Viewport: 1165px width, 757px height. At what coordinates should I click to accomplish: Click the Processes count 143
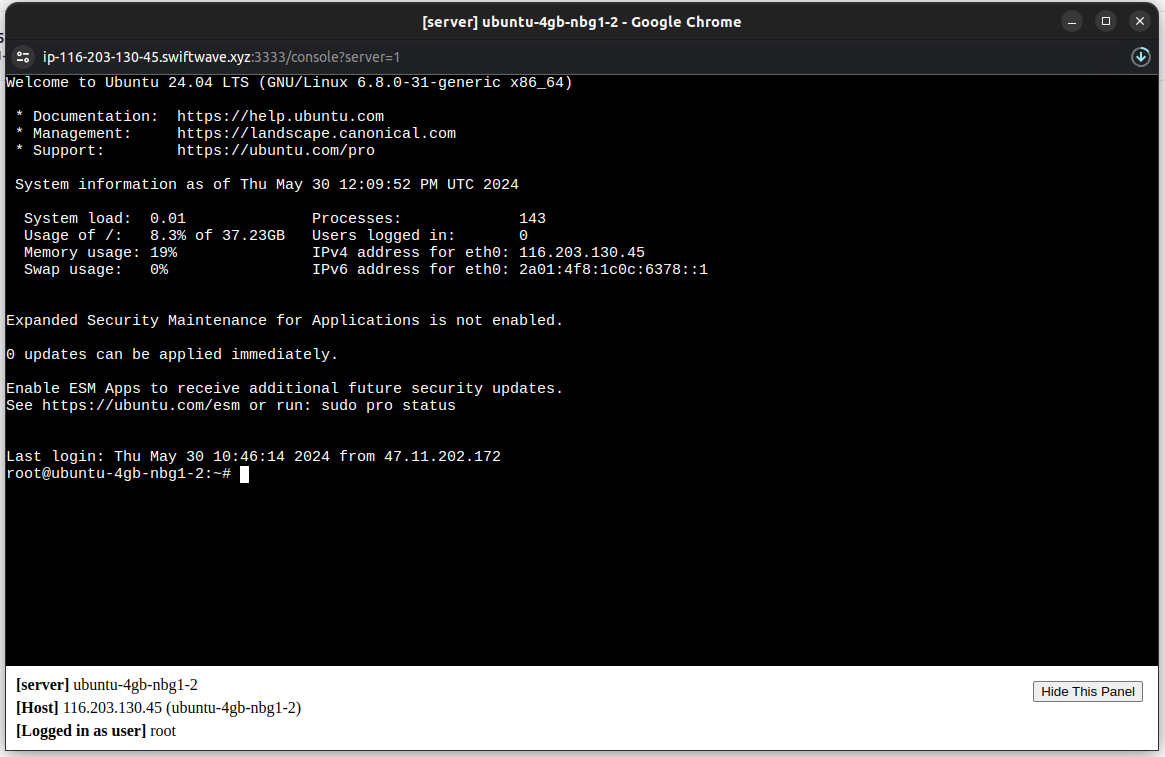pyautogui.click(x=532, y=218)
